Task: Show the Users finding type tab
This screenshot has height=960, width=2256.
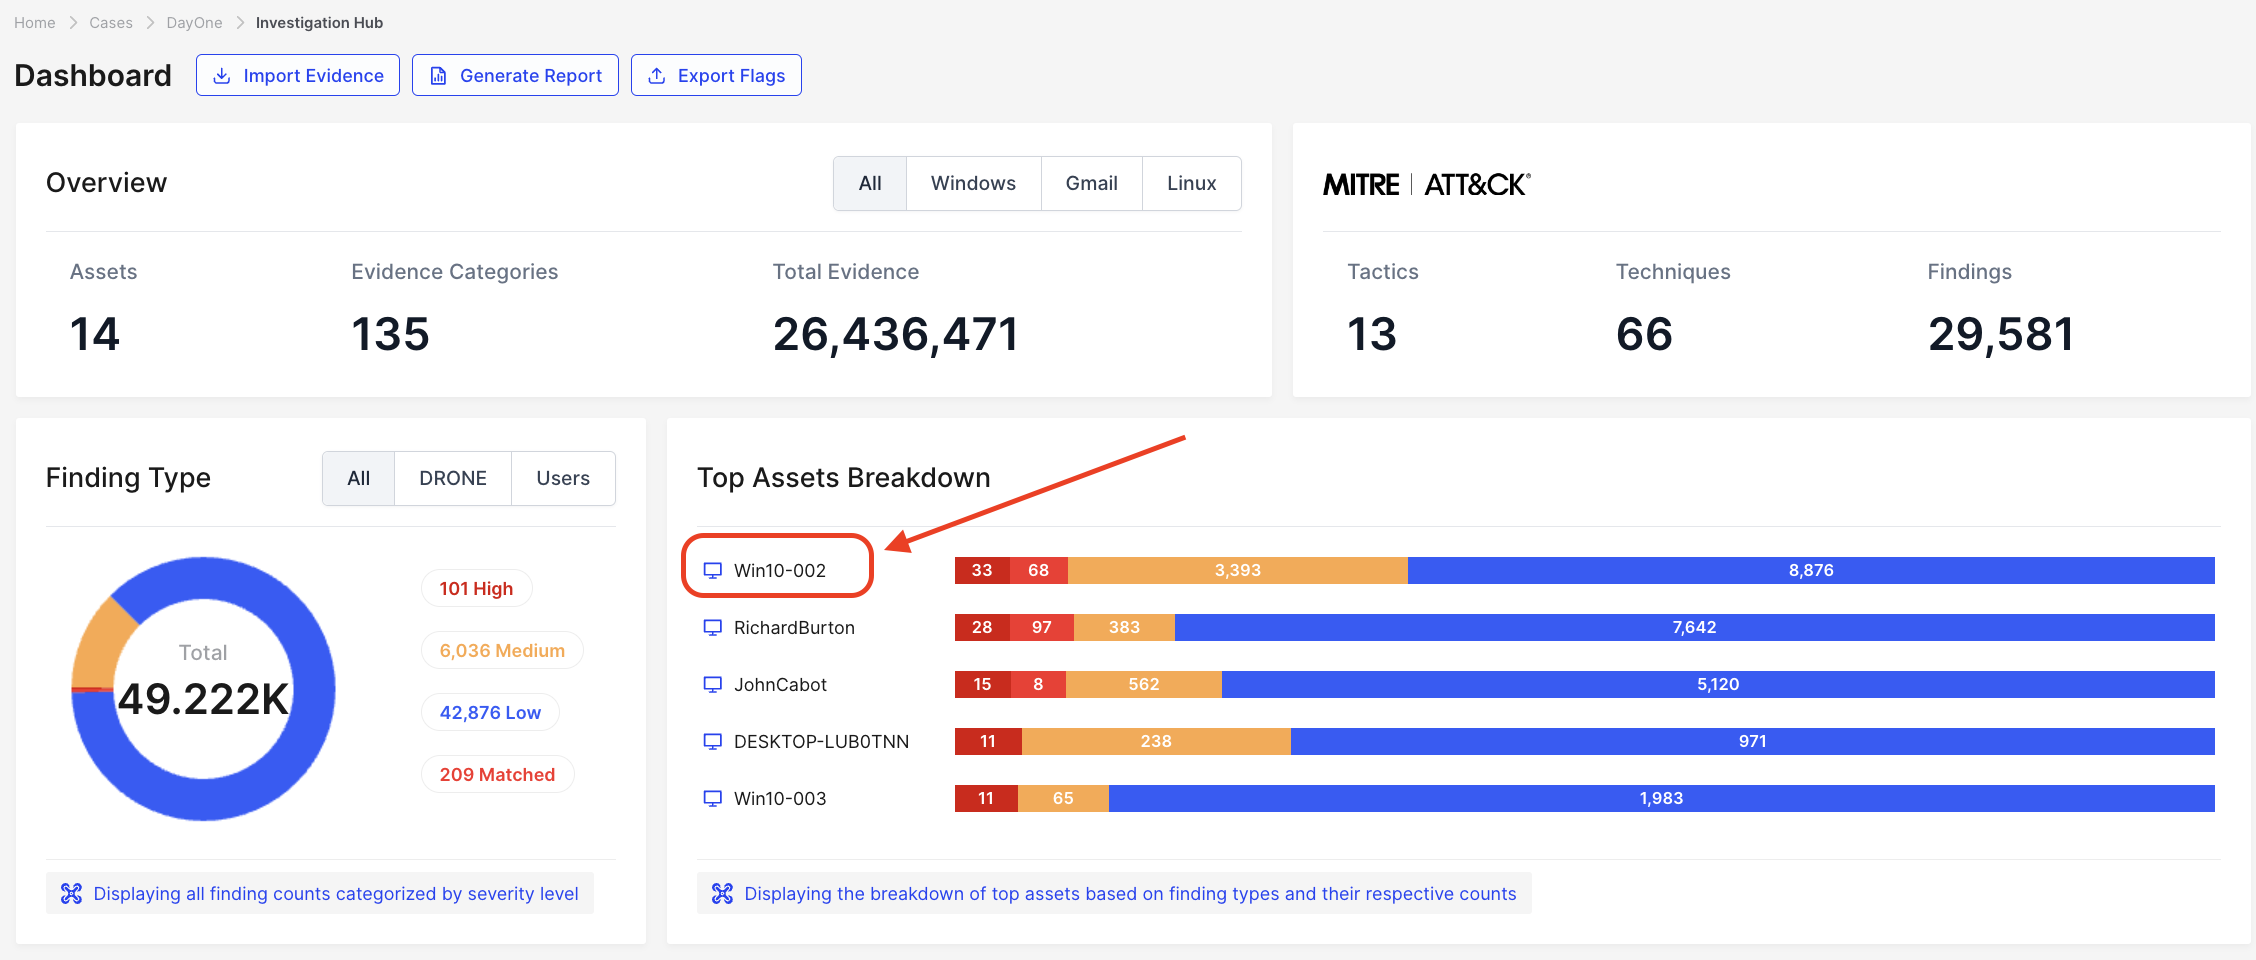Action: [x=562, y=478]
